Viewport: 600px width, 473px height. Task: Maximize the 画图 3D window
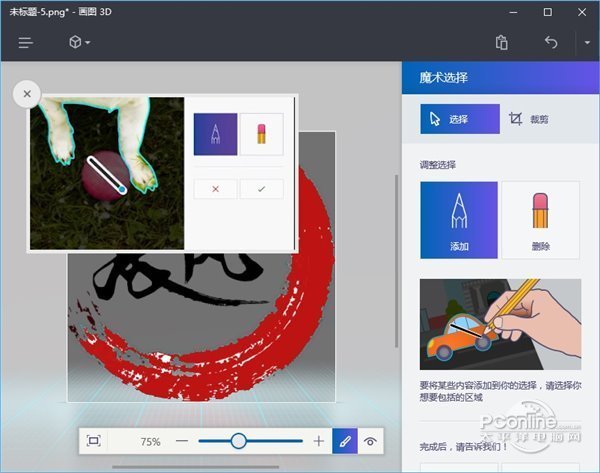point(548,12)
